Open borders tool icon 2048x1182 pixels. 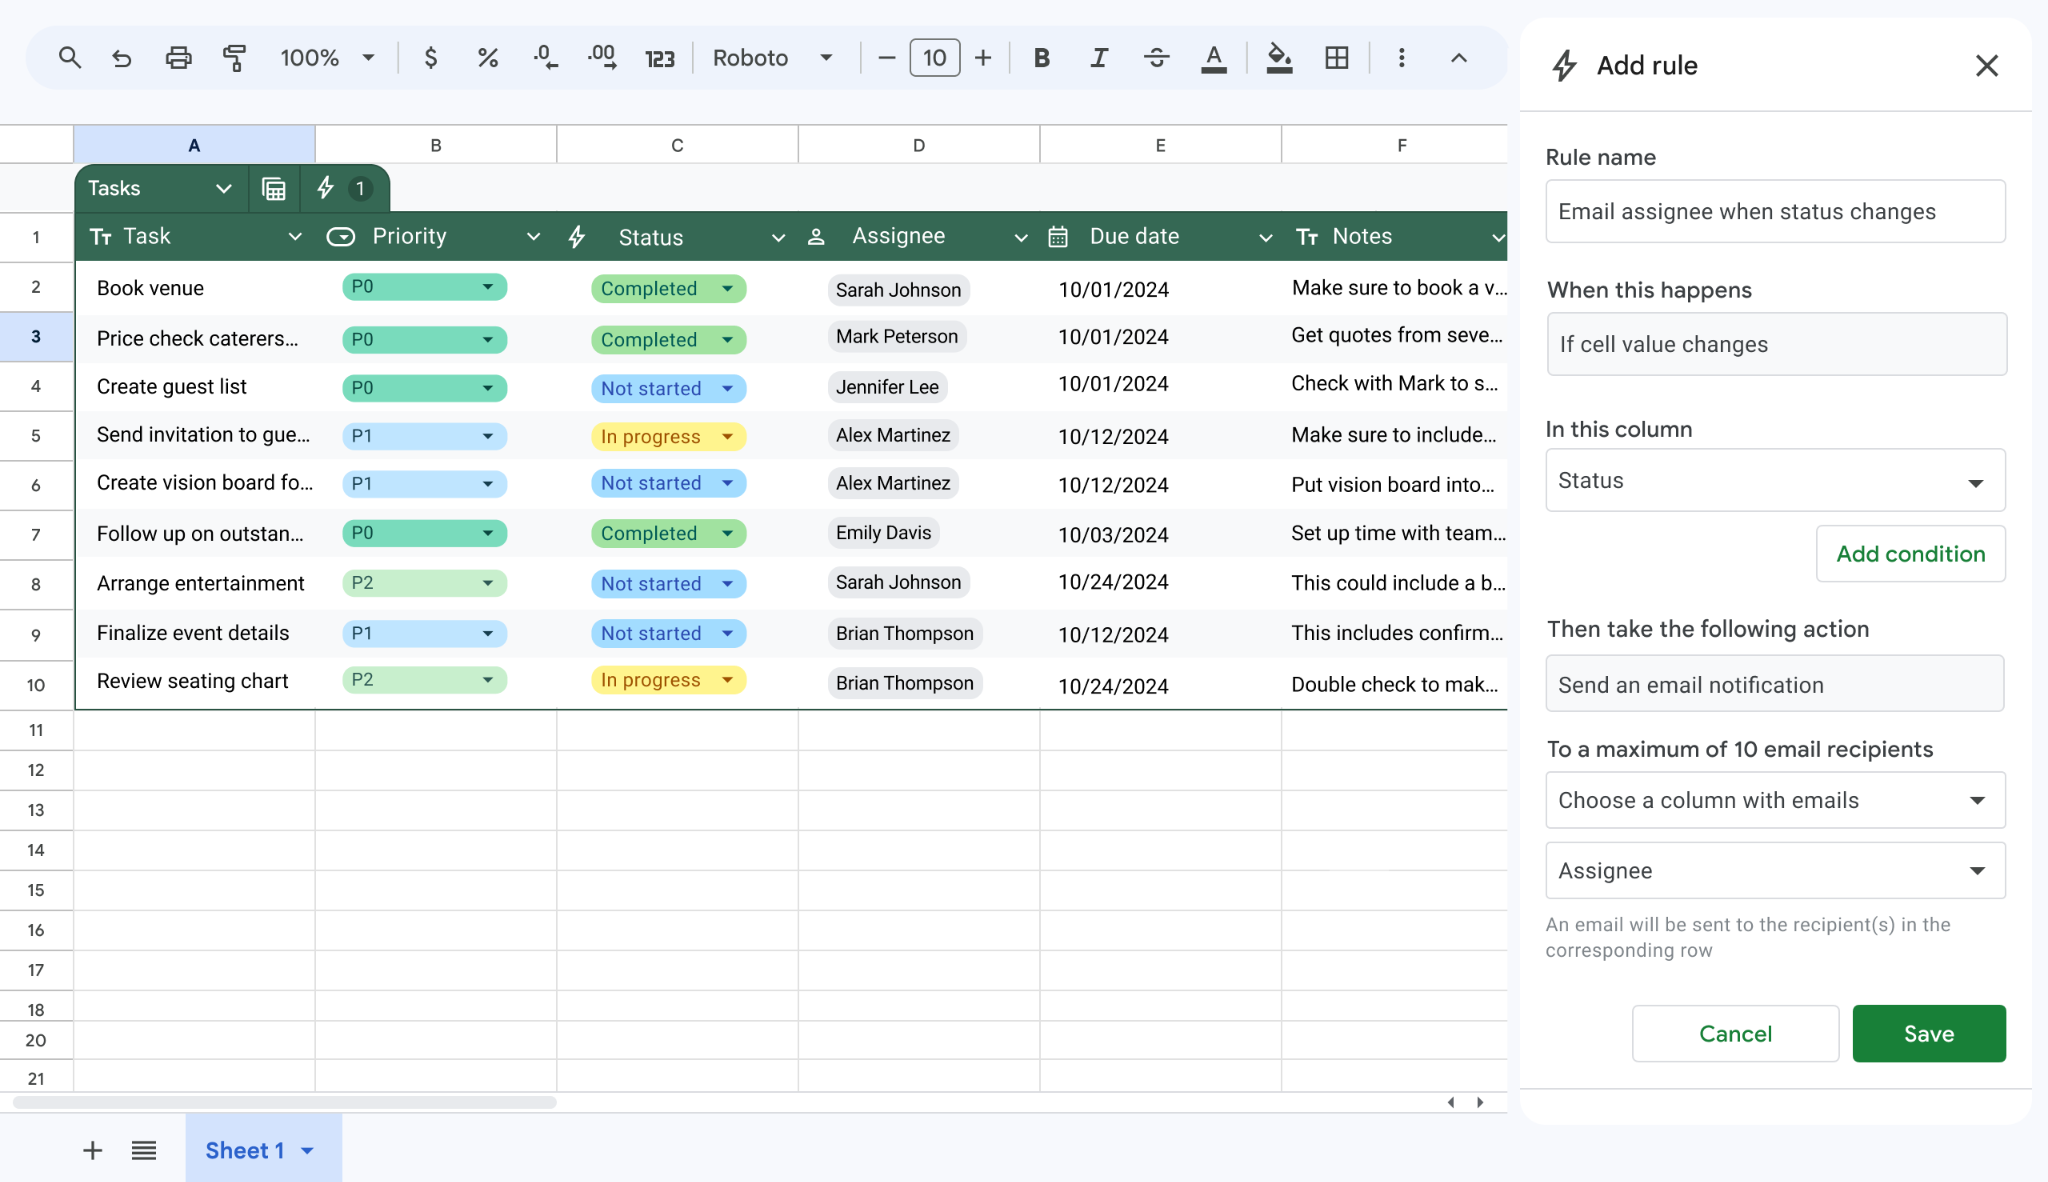1337,58
